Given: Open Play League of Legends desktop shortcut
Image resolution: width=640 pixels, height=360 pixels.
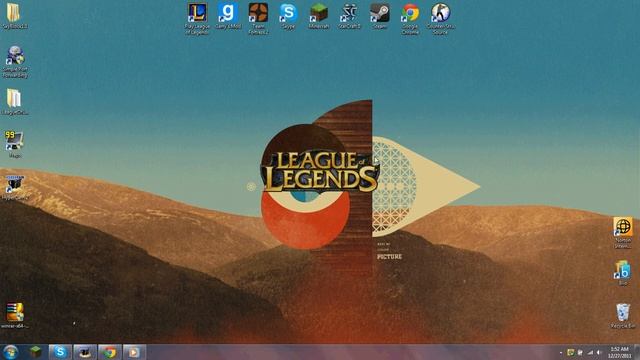Looking at the screenshot, I should (x=197, y=18).
